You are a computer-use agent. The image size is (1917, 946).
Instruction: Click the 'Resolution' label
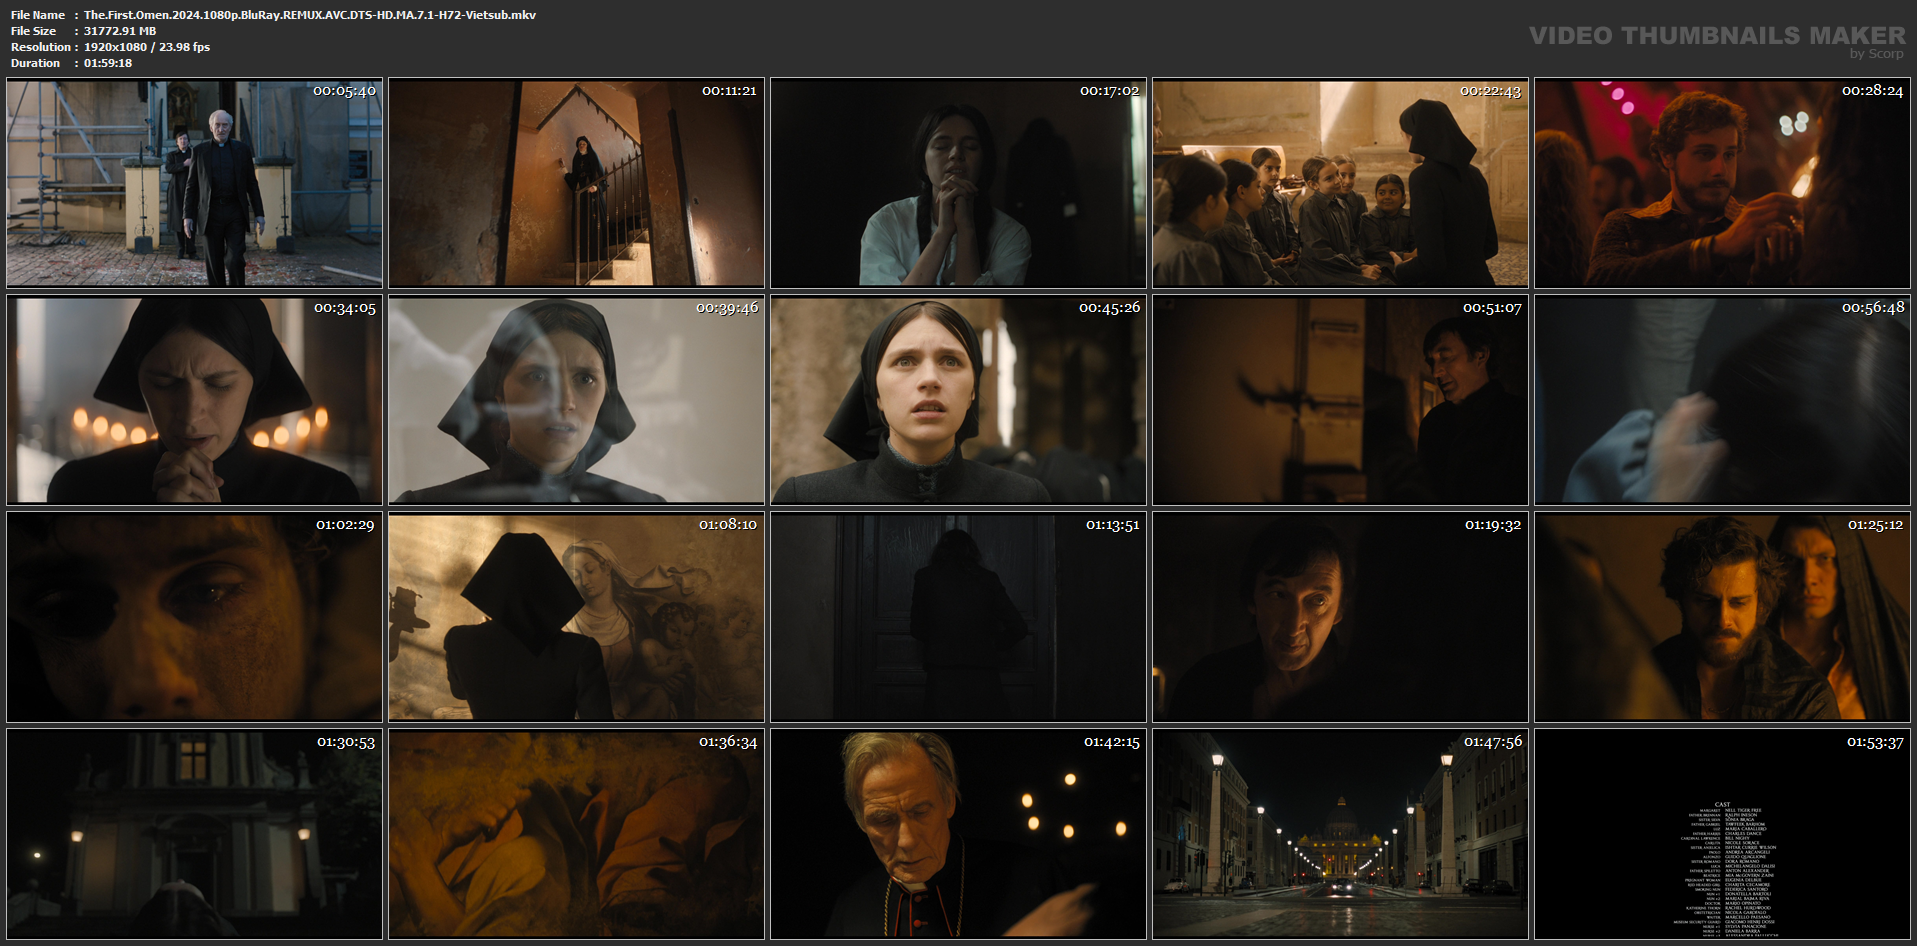click(x=41, y=47)
